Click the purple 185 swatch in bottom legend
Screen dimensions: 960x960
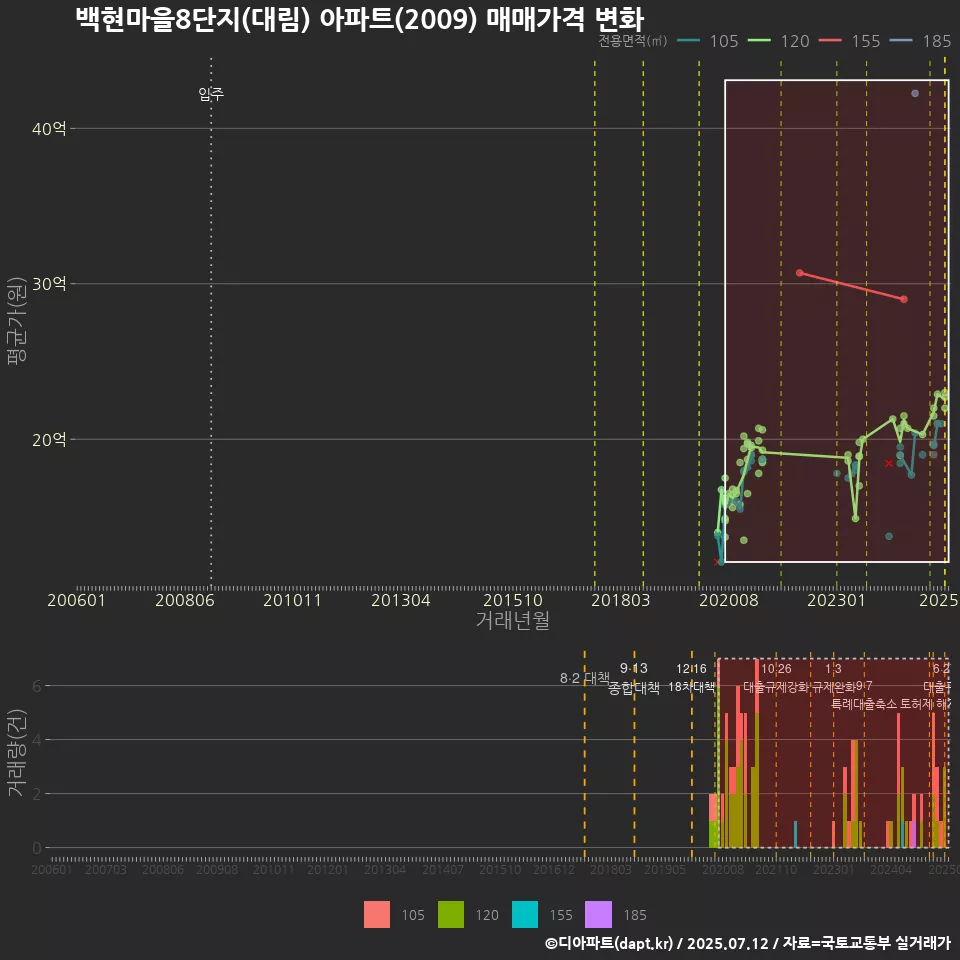click(598, 915)
